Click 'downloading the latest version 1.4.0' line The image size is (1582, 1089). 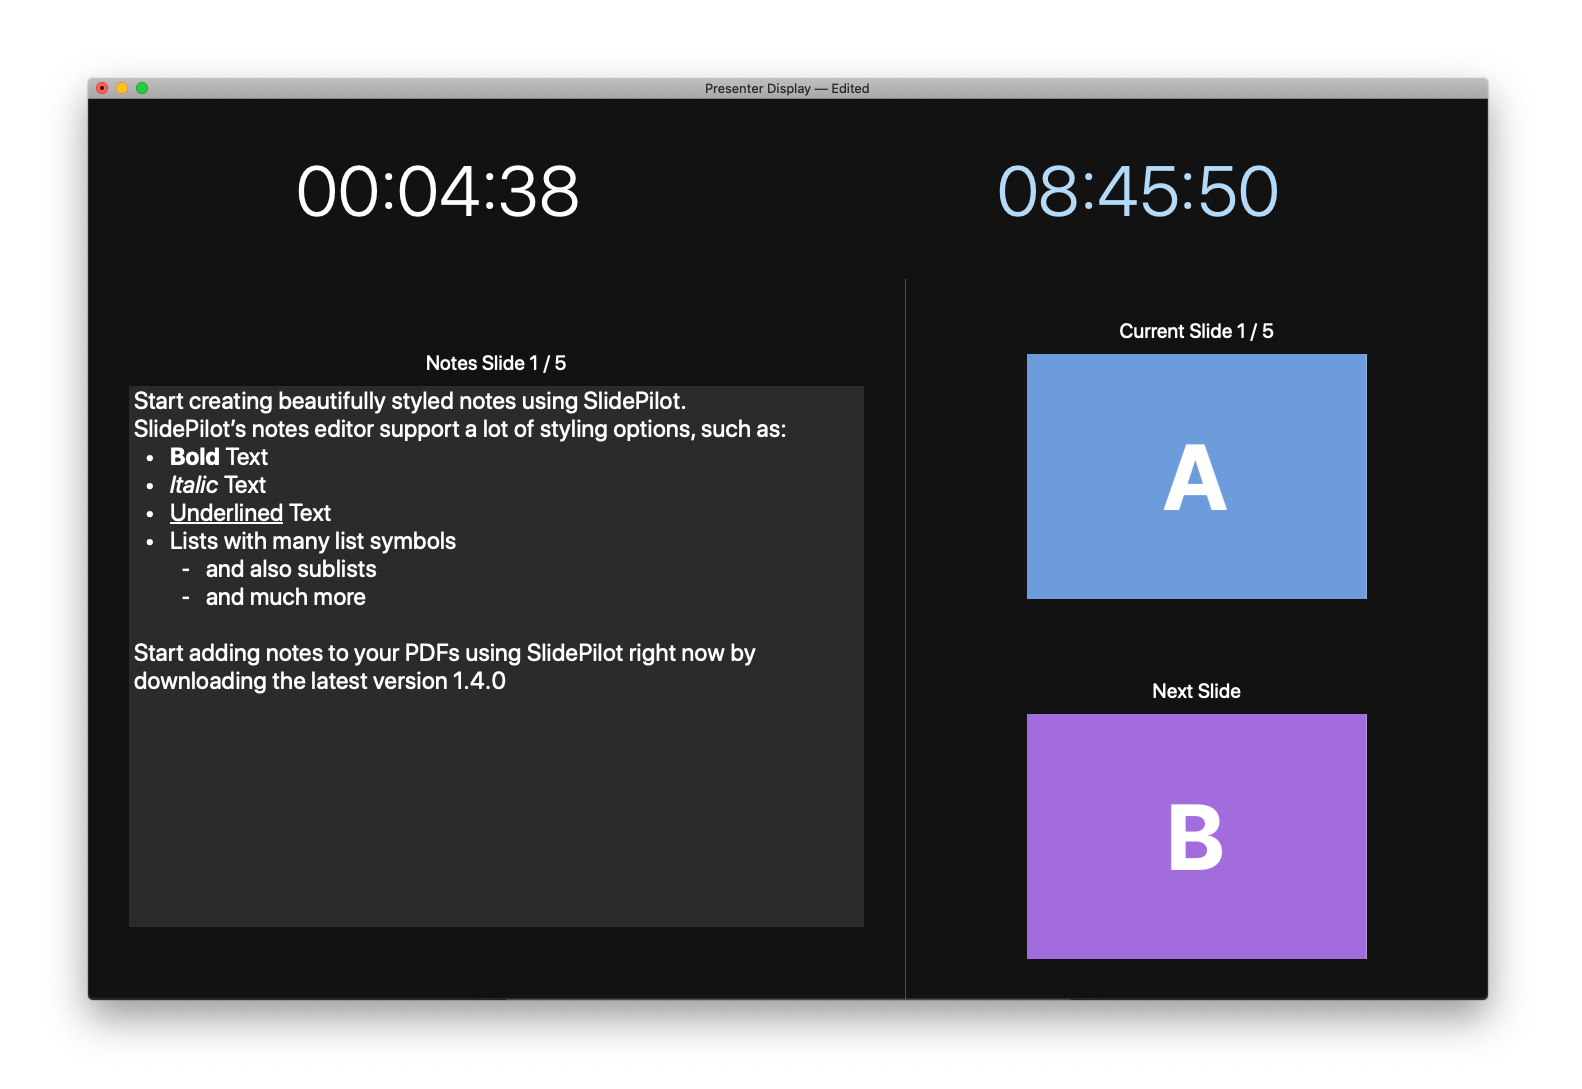[320, 681]
